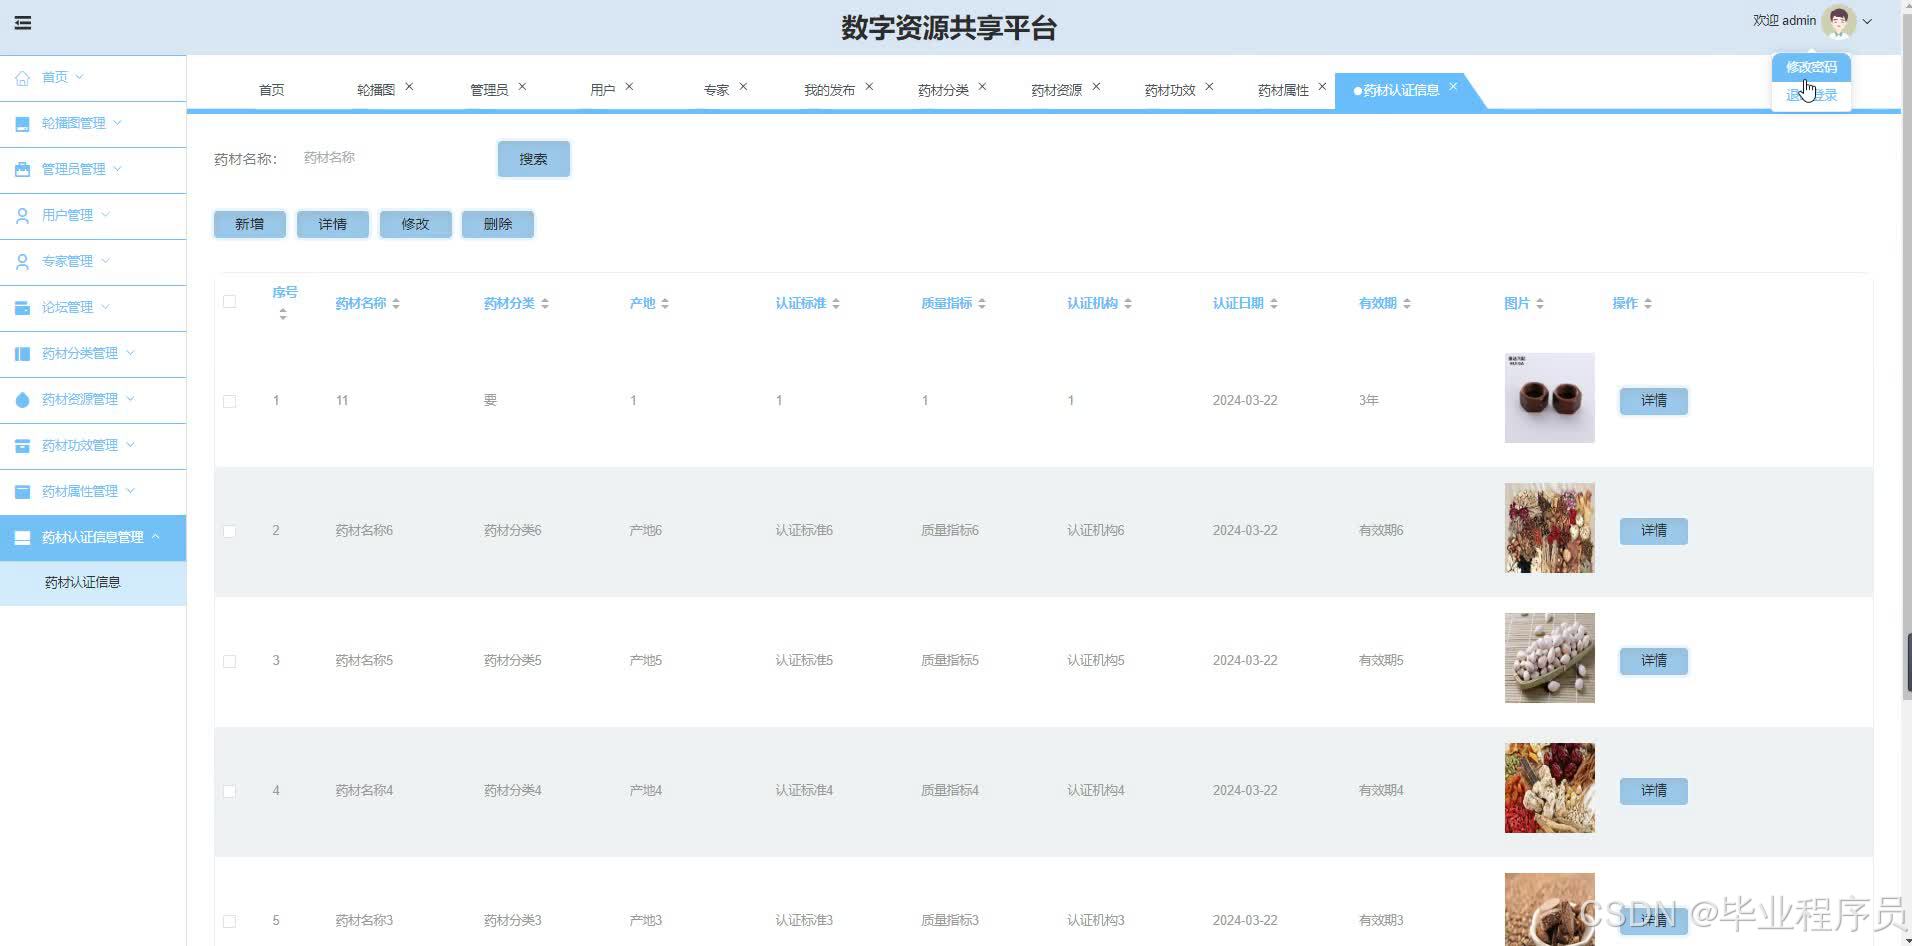Click the 新增 button
Screen dimensions: 1912x946
coord(250,224)
